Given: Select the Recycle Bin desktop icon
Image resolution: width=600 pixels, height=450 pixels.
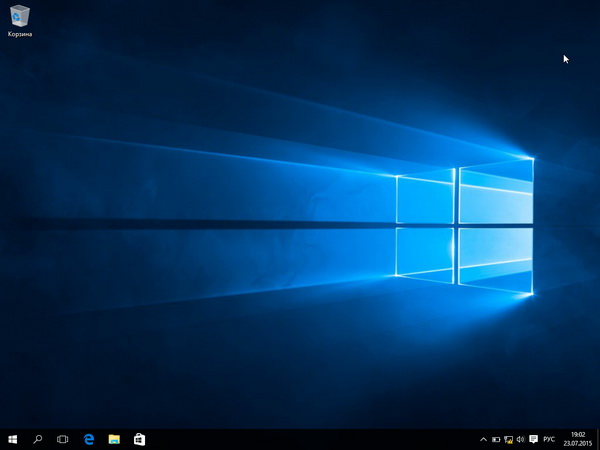Looking at the screenshot, I should 19,15.
